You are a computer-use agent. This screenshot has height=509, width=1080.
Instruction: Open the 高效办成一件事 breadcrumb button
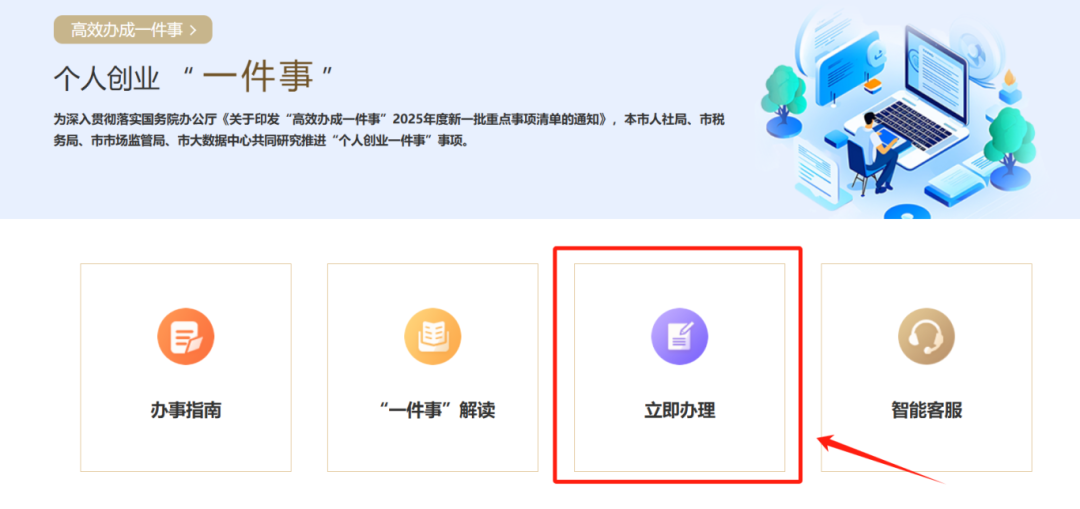pos(132,30)
